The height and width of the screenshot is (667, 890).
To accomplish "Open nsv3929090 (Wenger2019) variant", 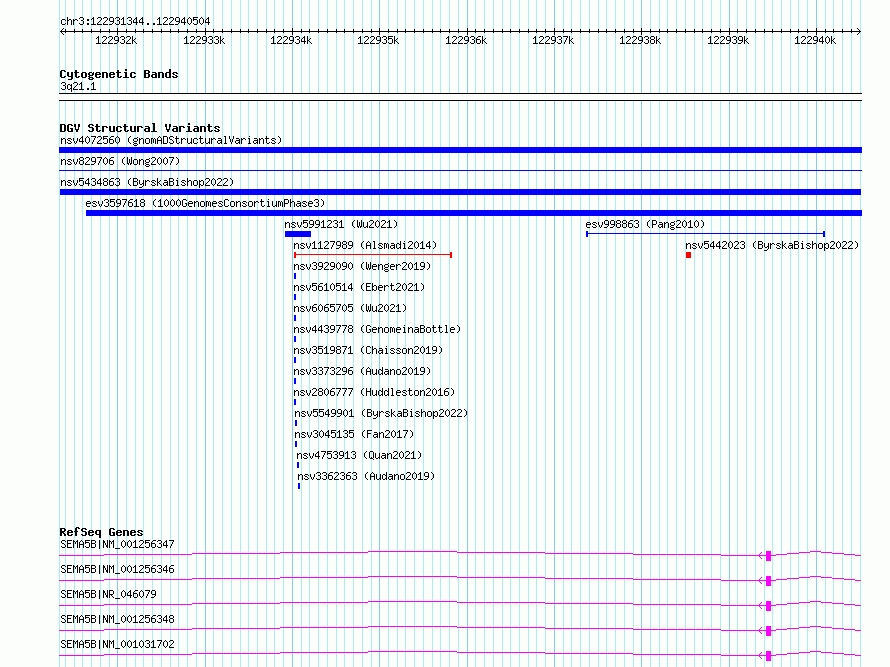I will click(362, 266).
